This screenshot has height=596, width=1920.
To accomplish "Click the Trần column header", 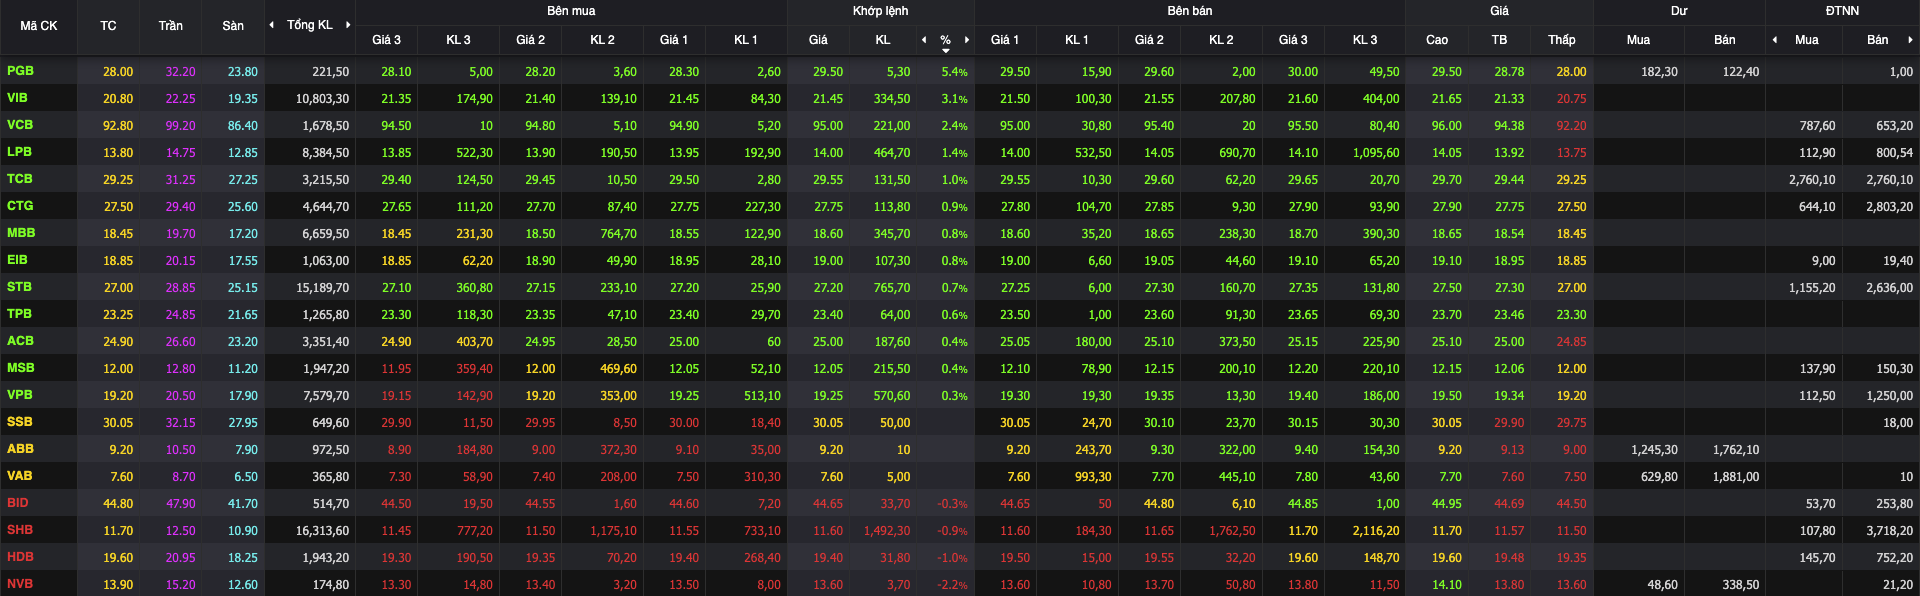I will coord(170,26).
